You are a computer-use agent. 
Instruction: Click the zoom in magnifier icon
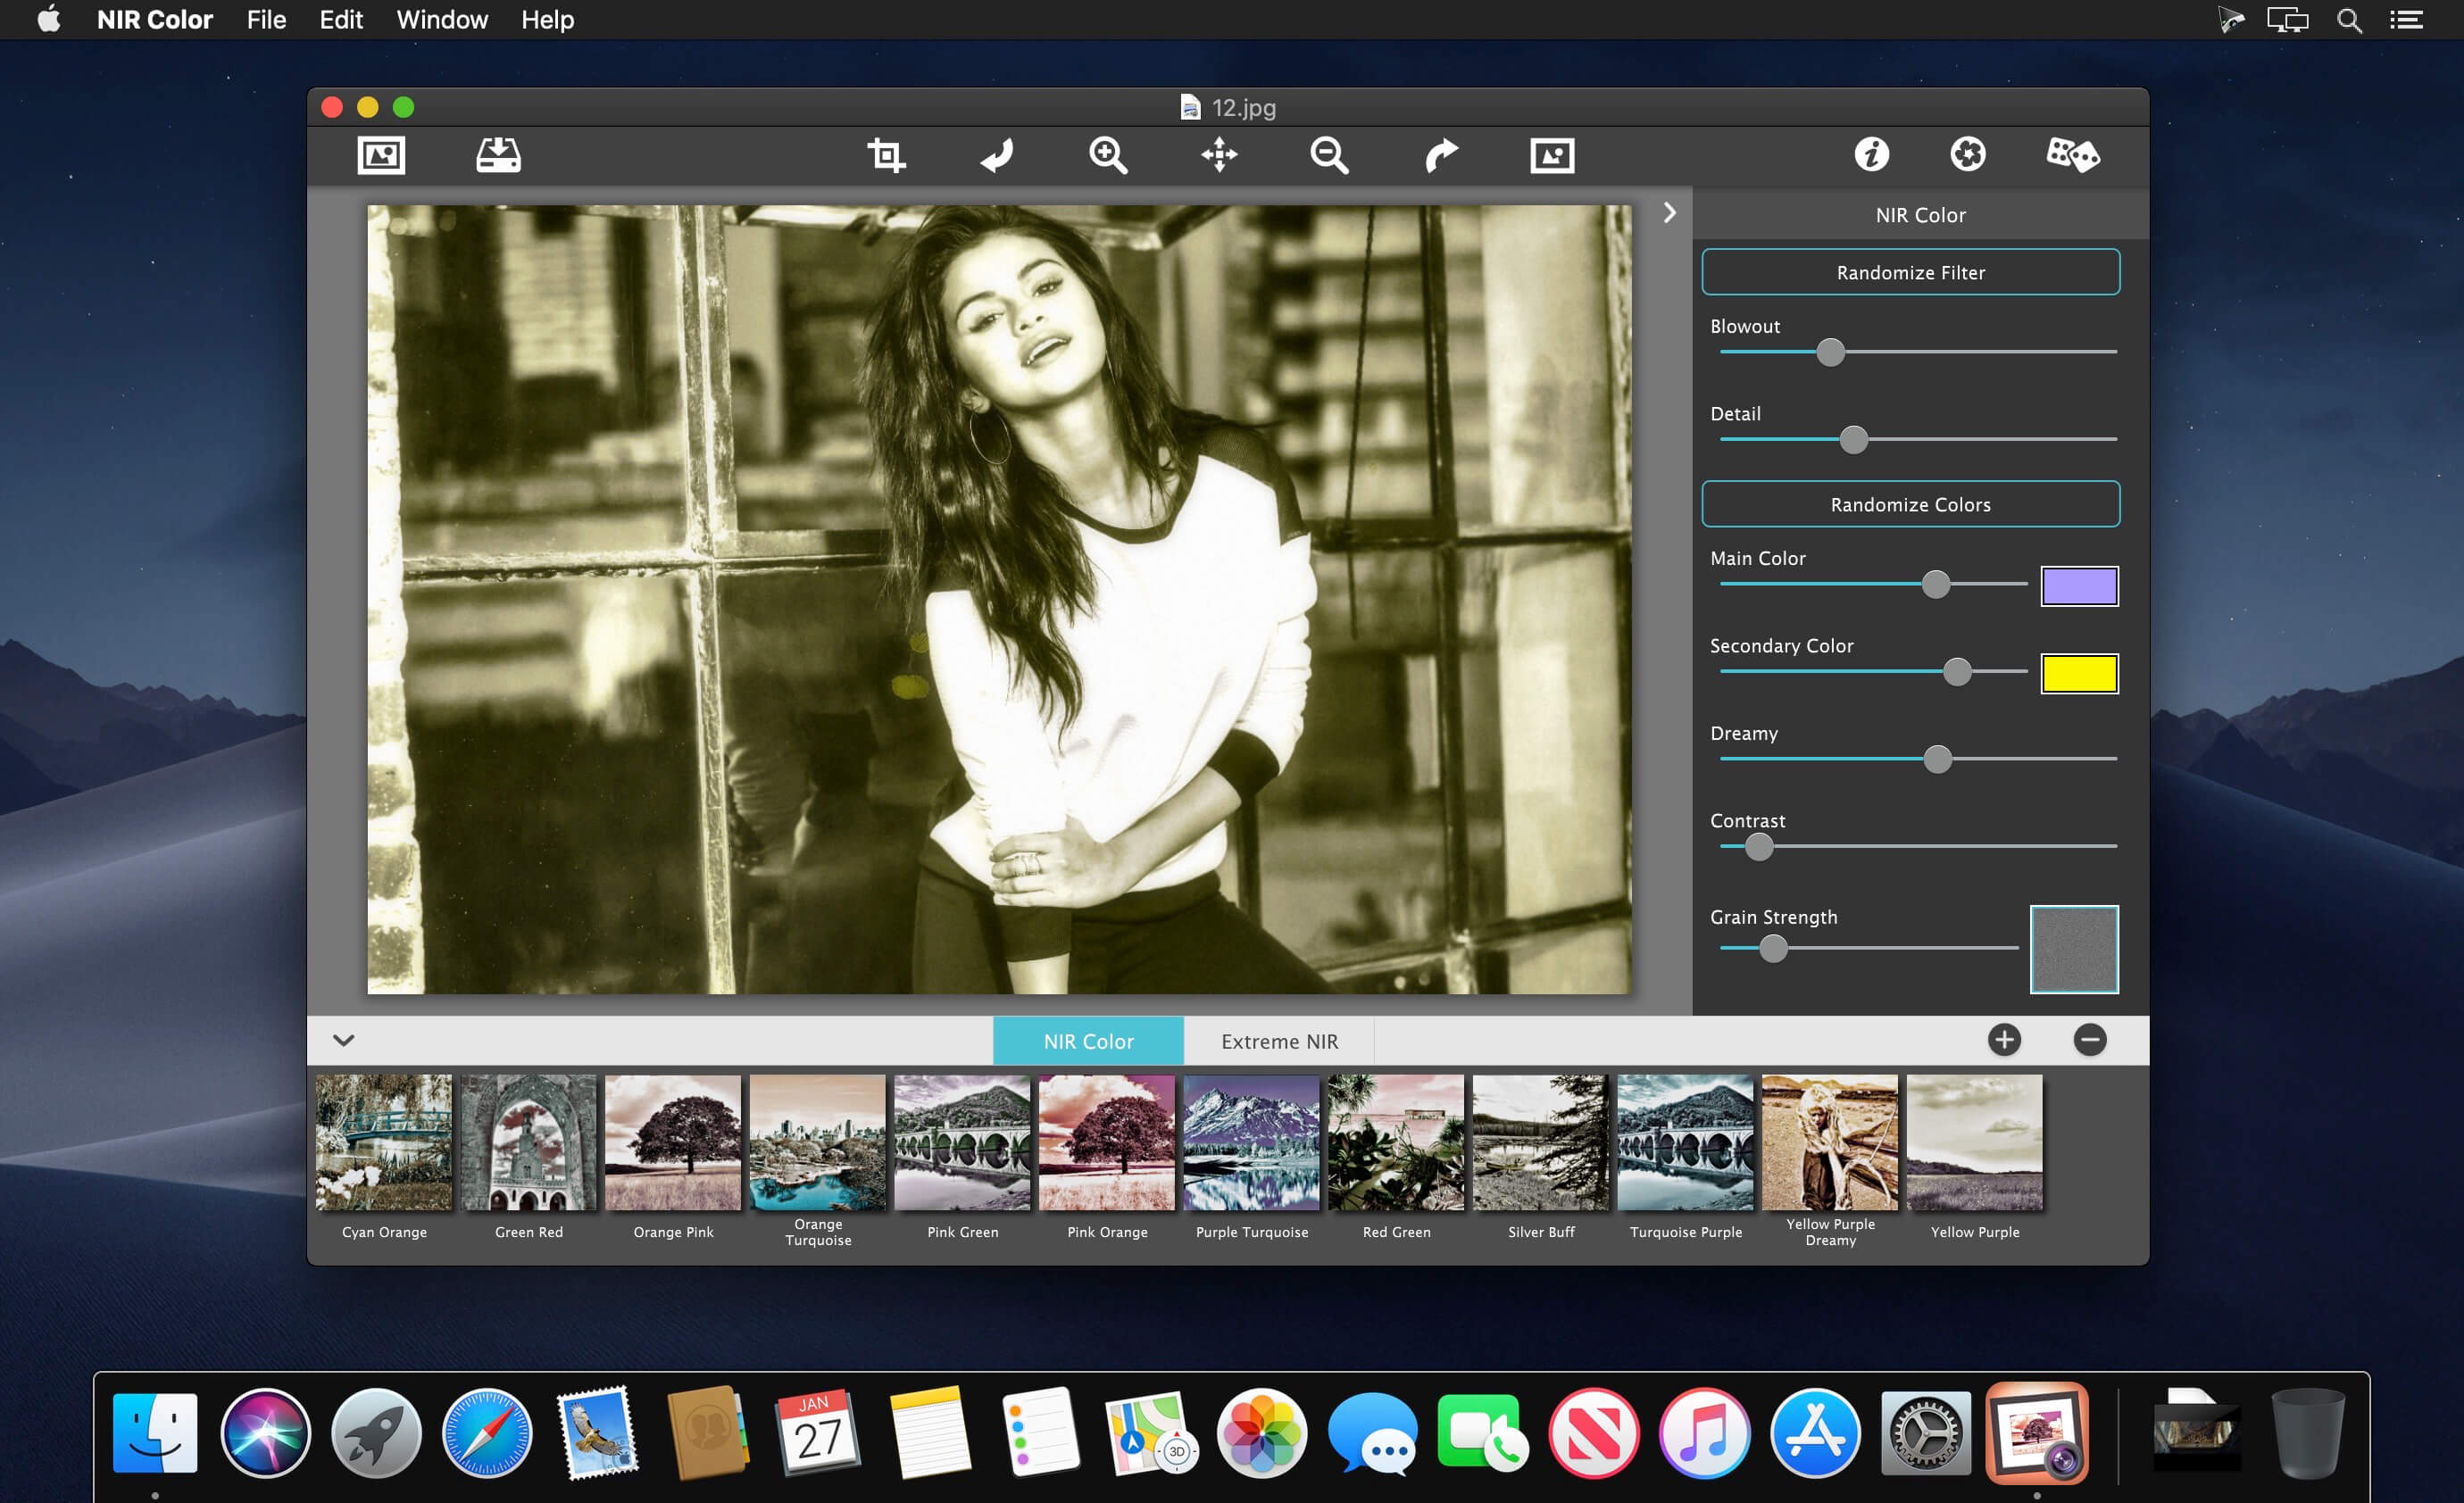click(1108, 156)
